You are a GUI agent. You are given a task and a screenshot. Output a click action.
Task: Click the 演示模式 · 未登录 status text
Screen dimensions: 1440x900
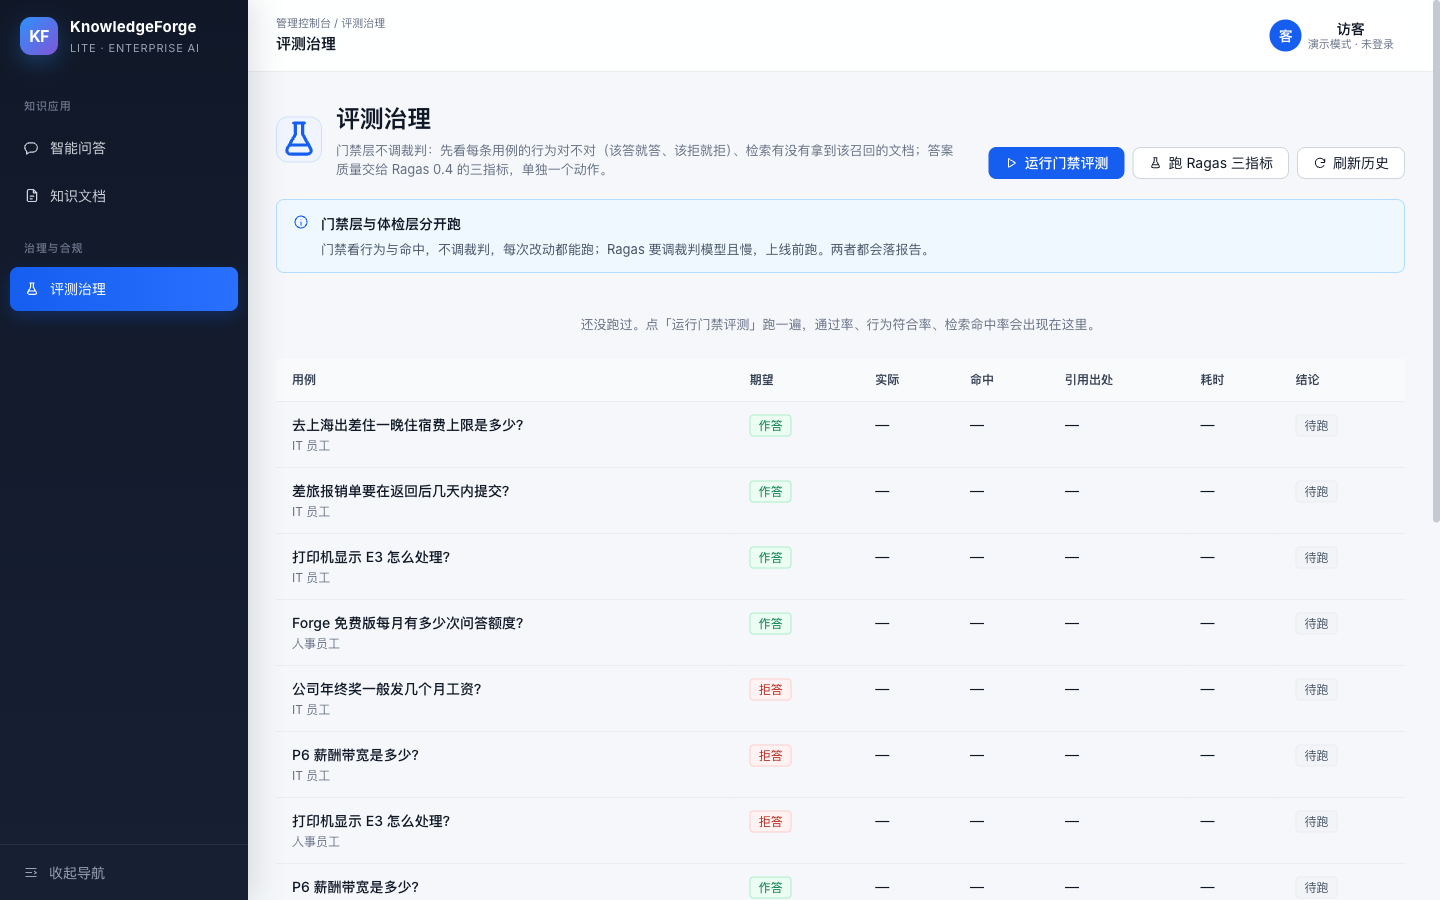pos(1350,44)
